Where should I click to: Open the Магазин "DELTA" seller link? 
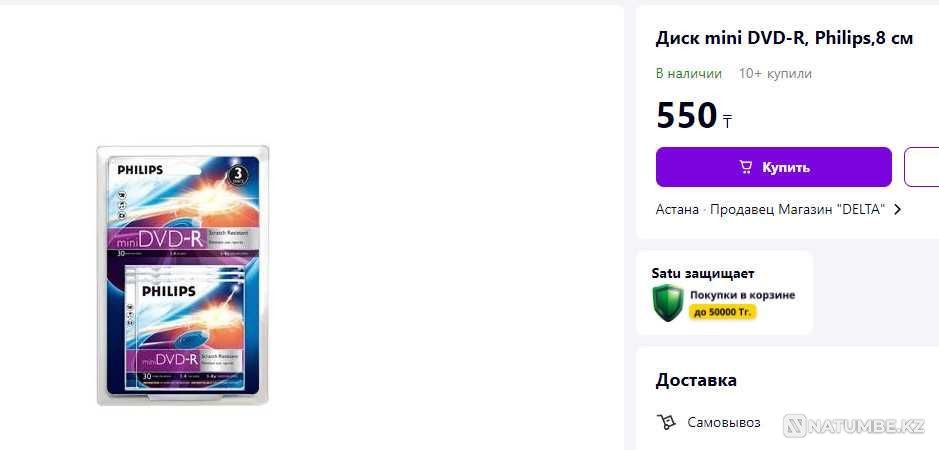pyautogui.click(x=836, y=210)
